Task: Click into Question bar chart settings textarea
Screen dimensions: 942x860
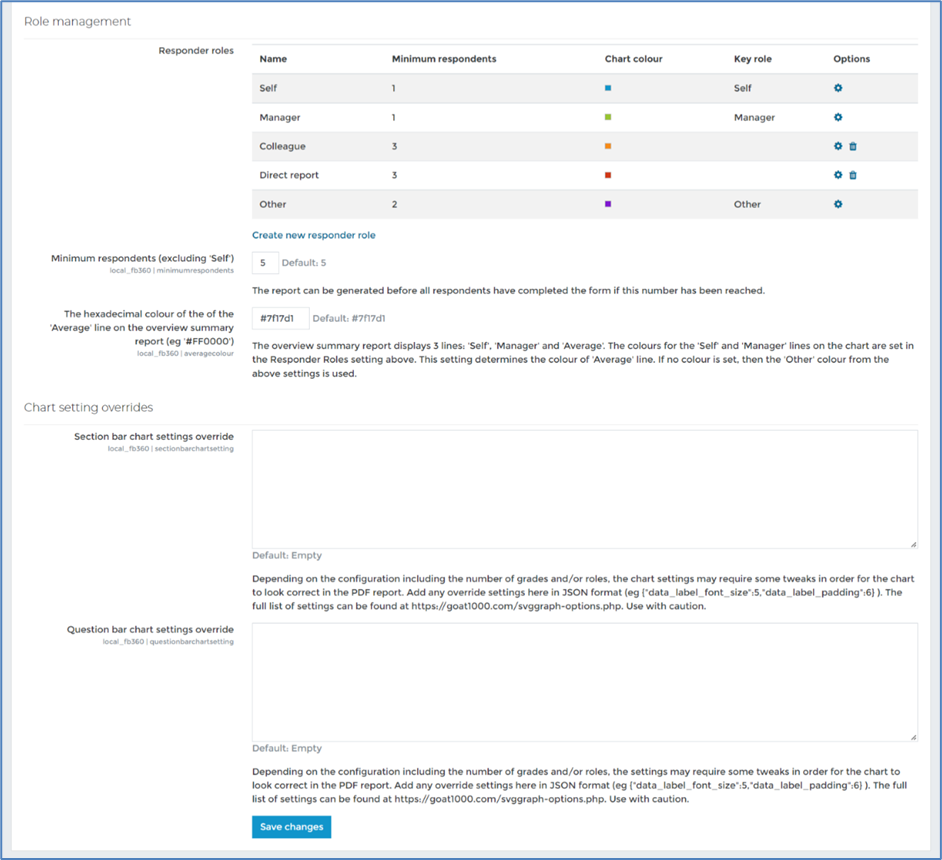Action: pyautogui.click(x=585, y=682)
